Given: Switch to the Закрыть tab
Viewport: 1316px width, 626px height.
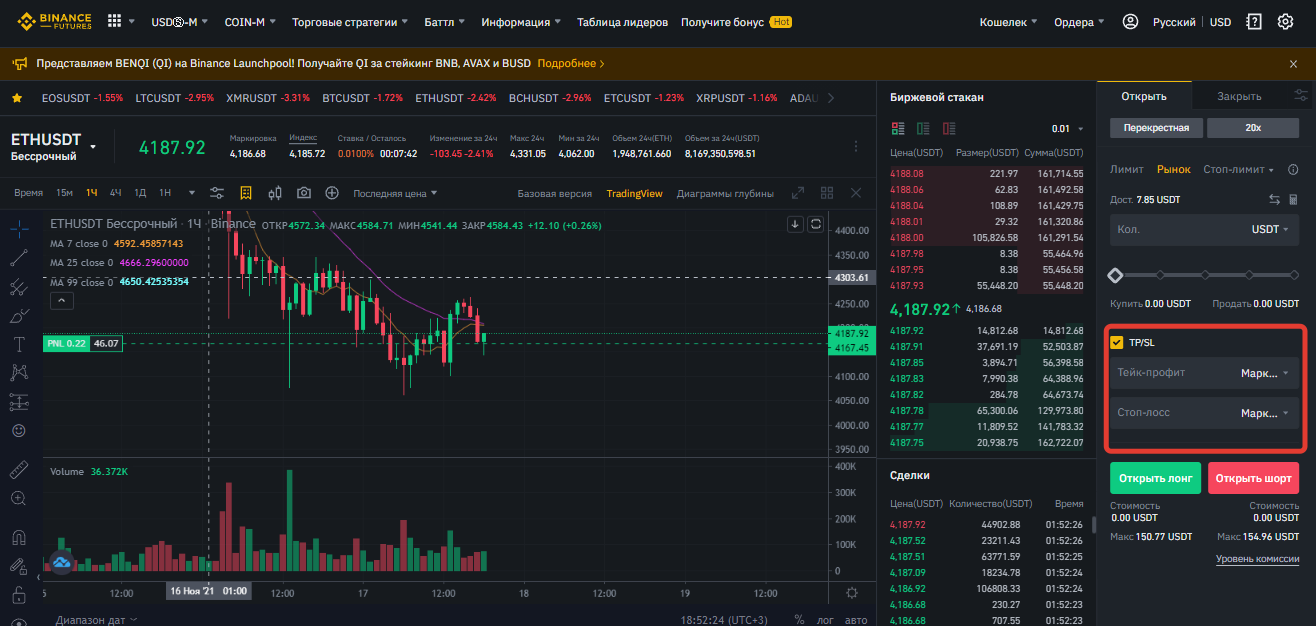Looking at the screenshot, I should click(1239, 97).
